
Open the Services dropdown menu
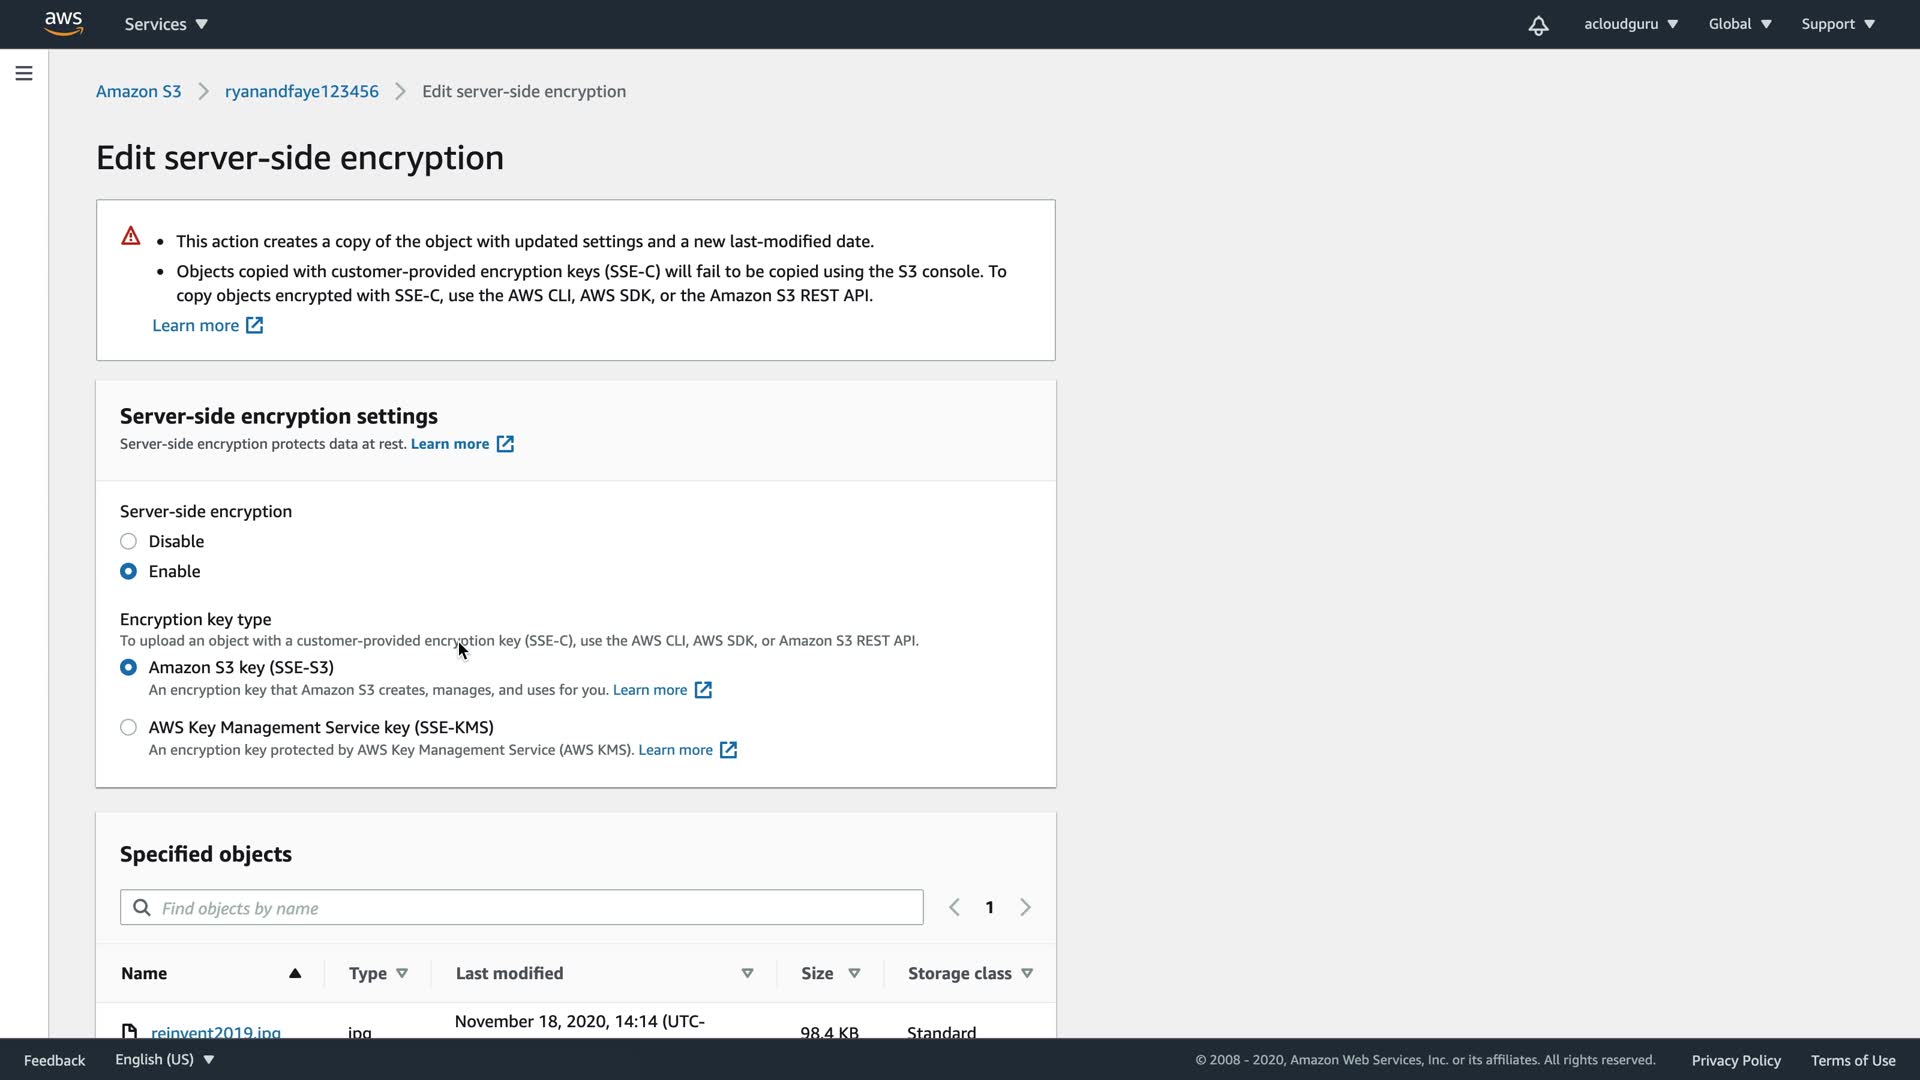[166, 24]
